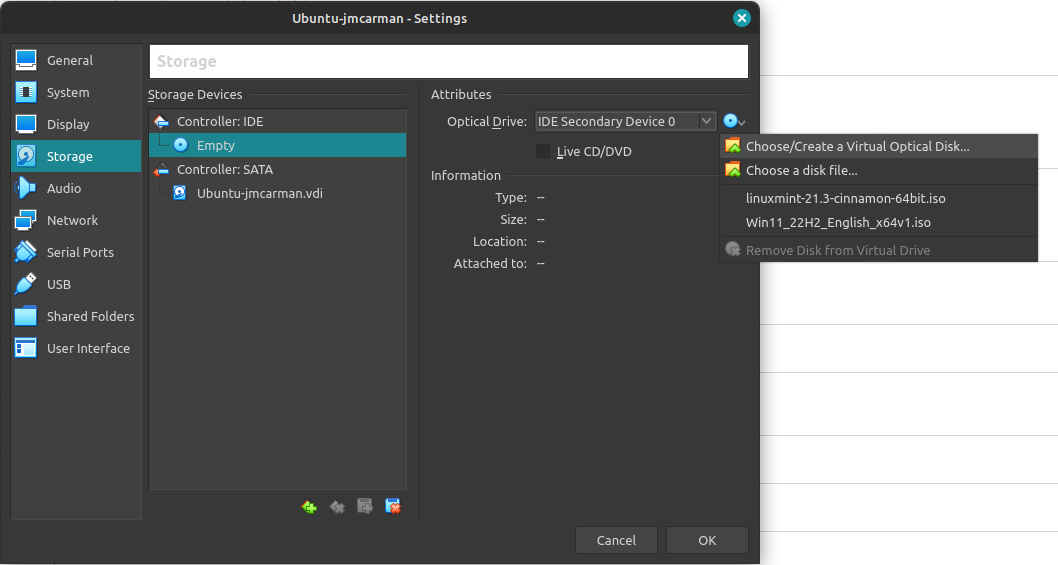Click the Optical Drive label
This screenshot has width=1058, height=565.
[x=486, y=122]
